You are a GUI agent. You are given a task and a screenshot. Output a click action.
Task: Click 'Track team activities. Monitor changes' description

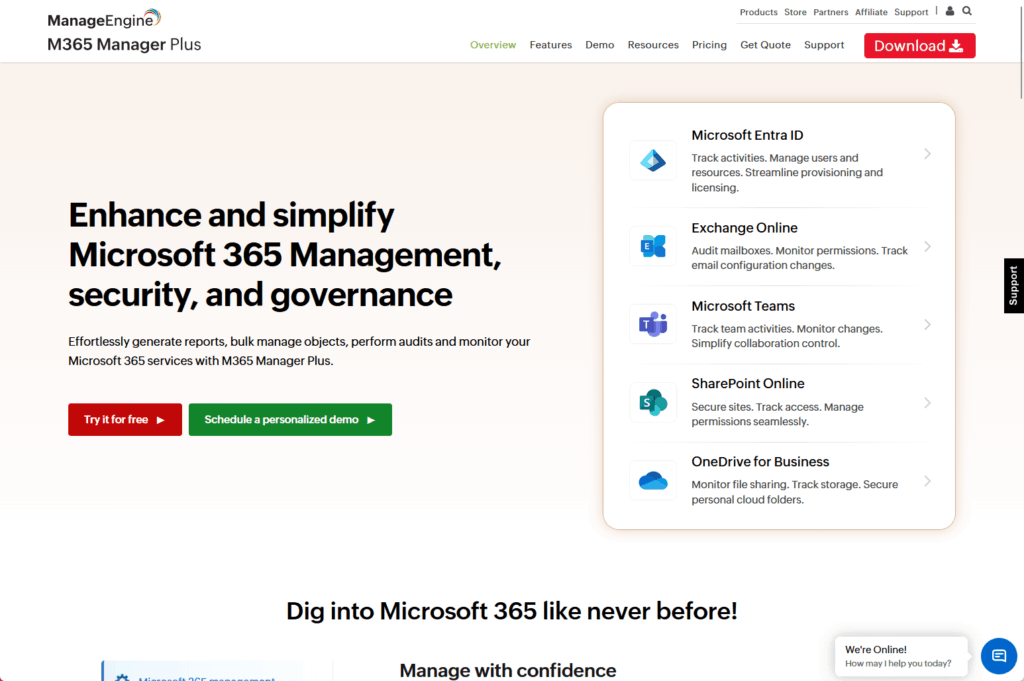click(787, 336)
